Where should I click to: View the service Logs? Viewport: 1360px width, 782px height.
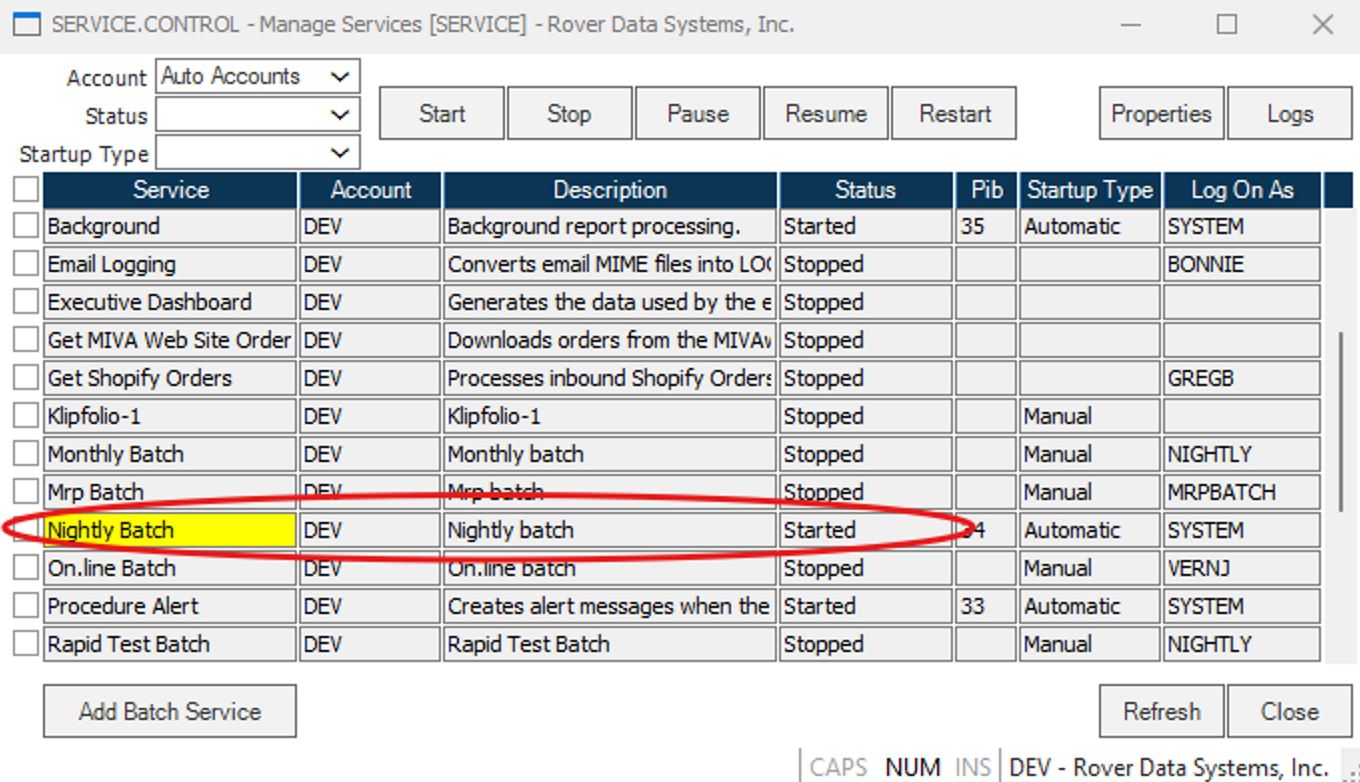[x=1289, y=114]
